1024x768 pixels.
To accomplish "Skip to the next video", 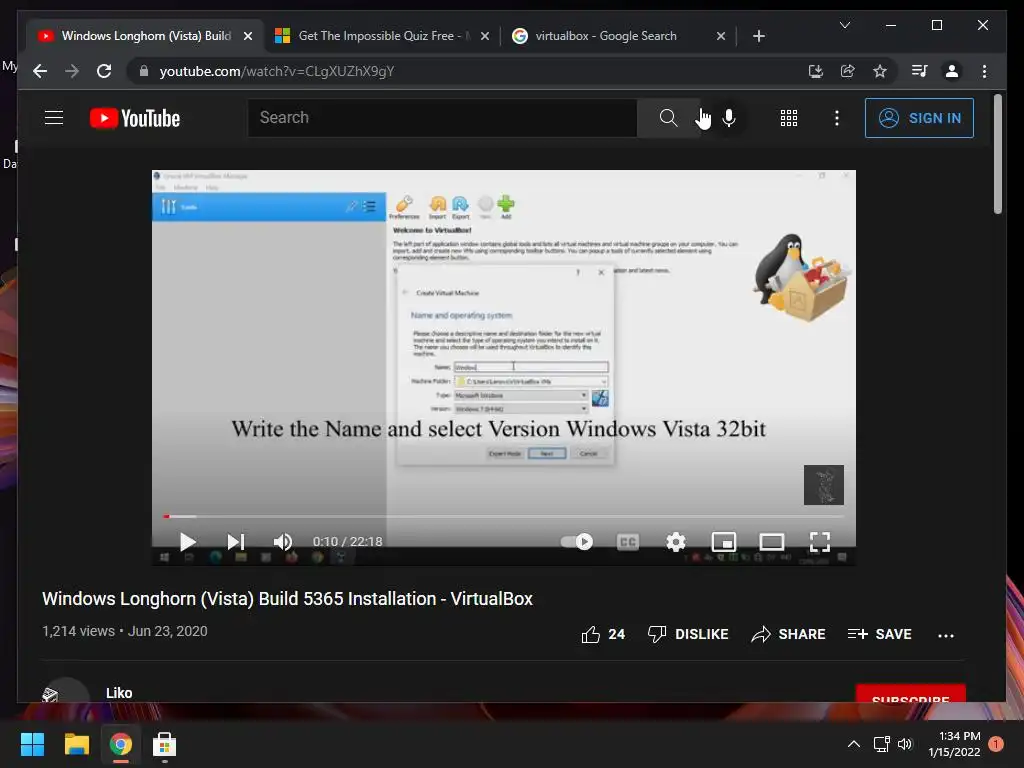I will pyautogui.click(x=236, y=541).
